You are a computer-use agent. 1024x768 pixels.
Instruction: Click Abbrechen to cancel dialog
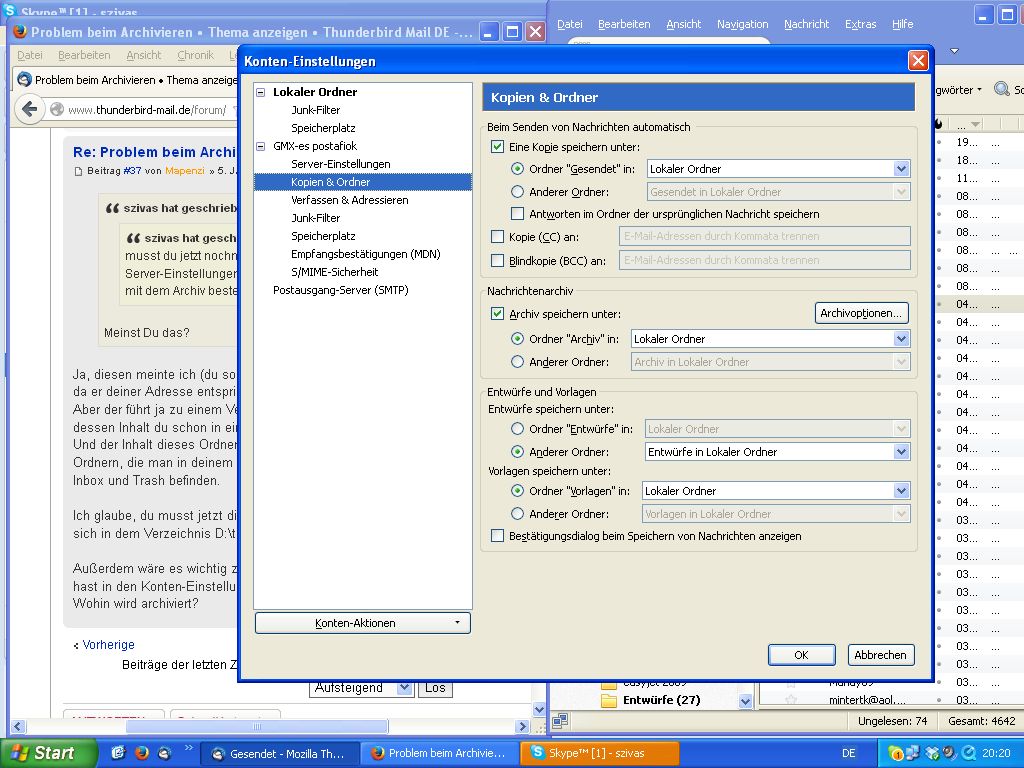(880, 655)
